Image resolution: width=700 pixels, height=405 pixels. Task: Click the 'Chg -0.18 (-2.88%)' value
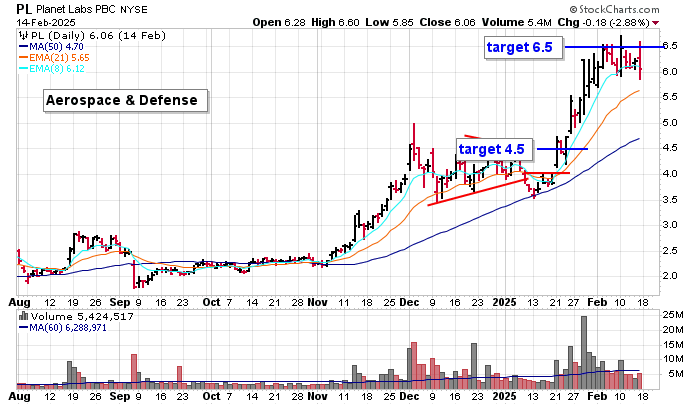pyautogui.click(x=604, y=22)
